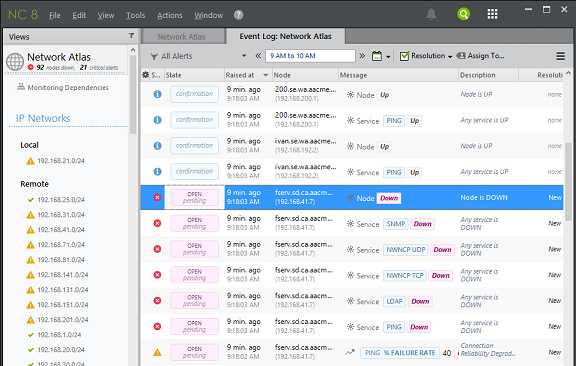
Task: Open the notifications bell icon
Action: (x=431, y=14)
